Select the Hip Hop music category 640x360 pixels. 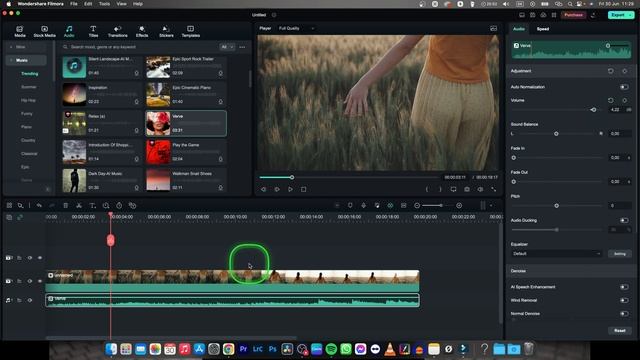28,100
